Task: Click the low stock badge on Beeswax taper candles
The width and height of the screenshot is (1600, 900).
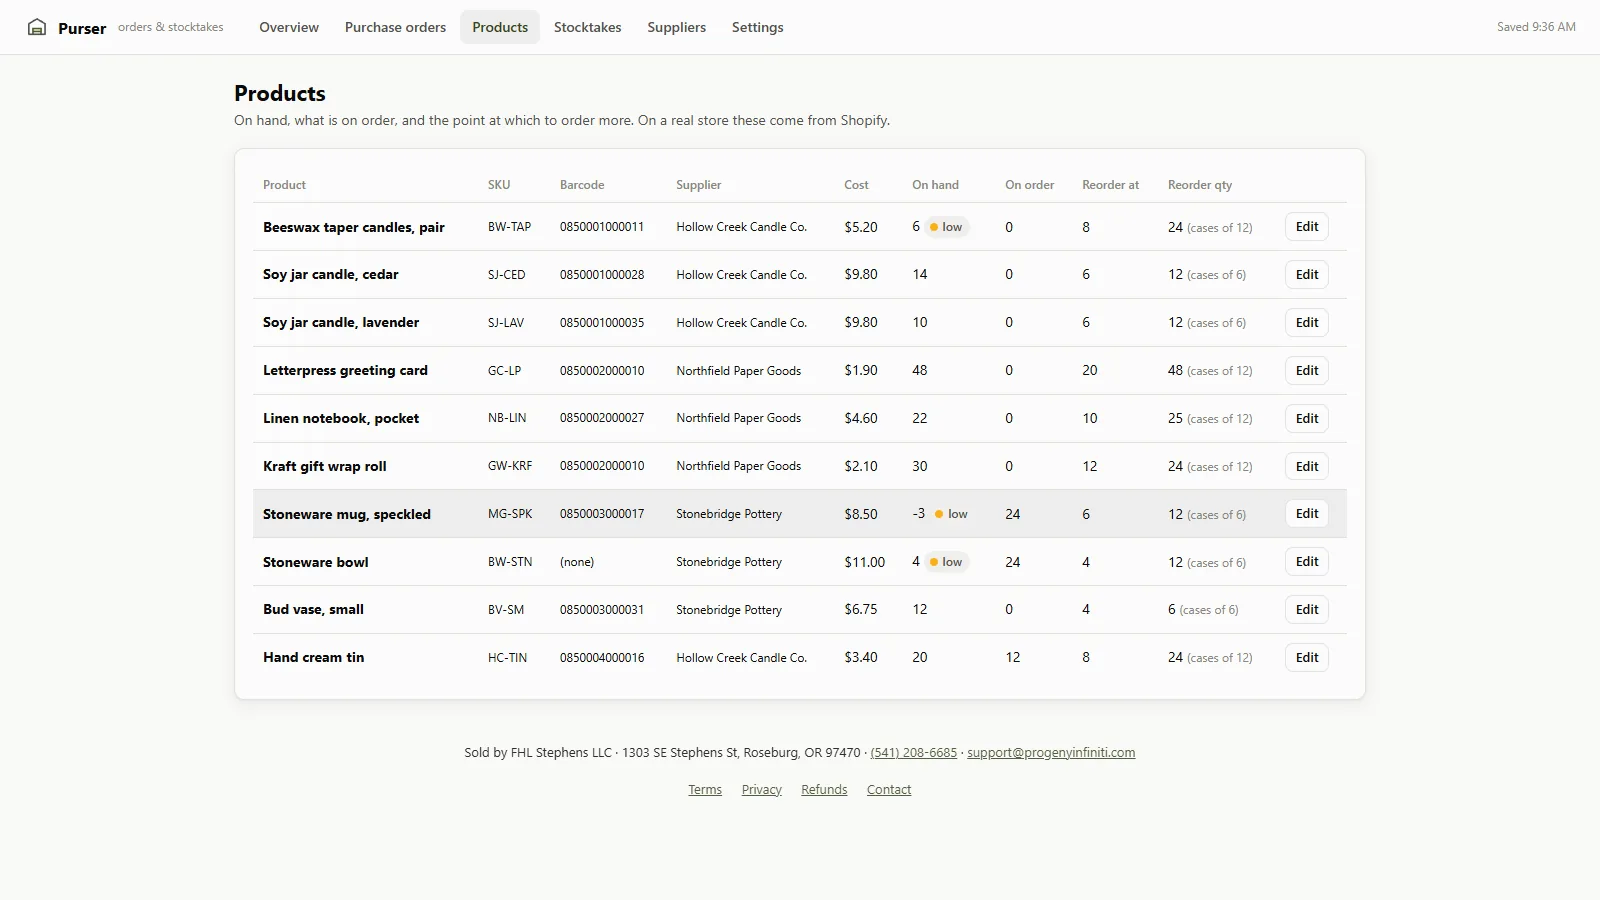Action: click(x=946, y=227)
